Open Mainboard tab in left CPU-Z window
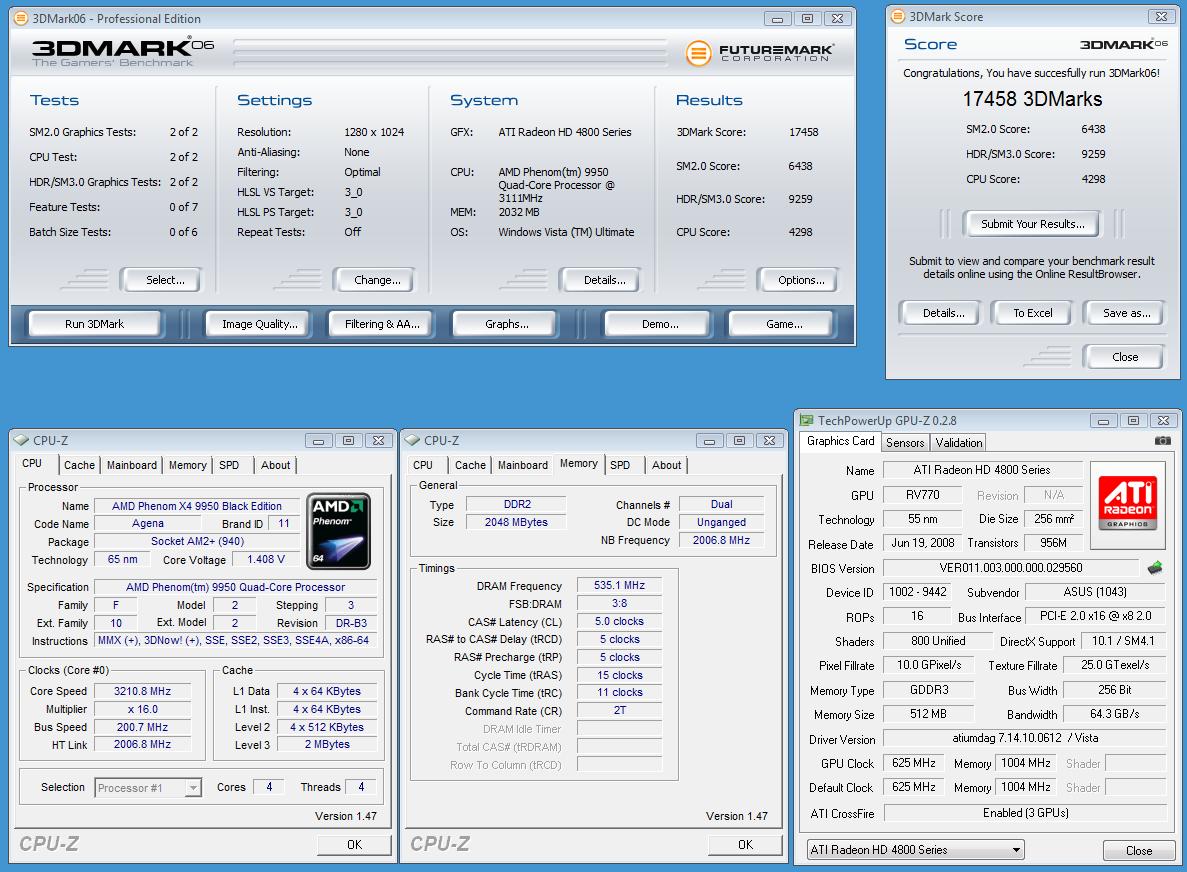The height and width of the screenshot is (872, 1187). 132,465
